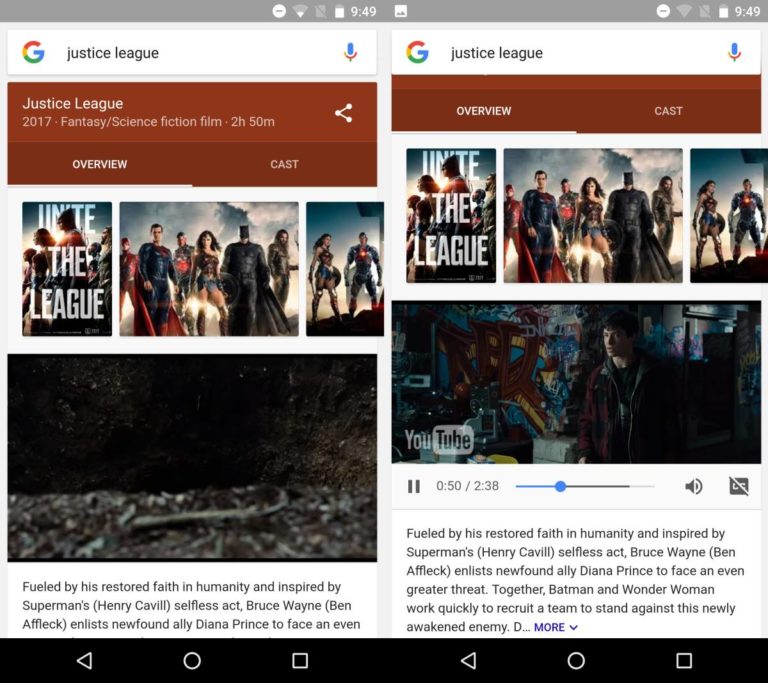The width and height of the screenshot is (768, 683).
Task: Open the third cropped image on the left screen
Action: point(345,269)
